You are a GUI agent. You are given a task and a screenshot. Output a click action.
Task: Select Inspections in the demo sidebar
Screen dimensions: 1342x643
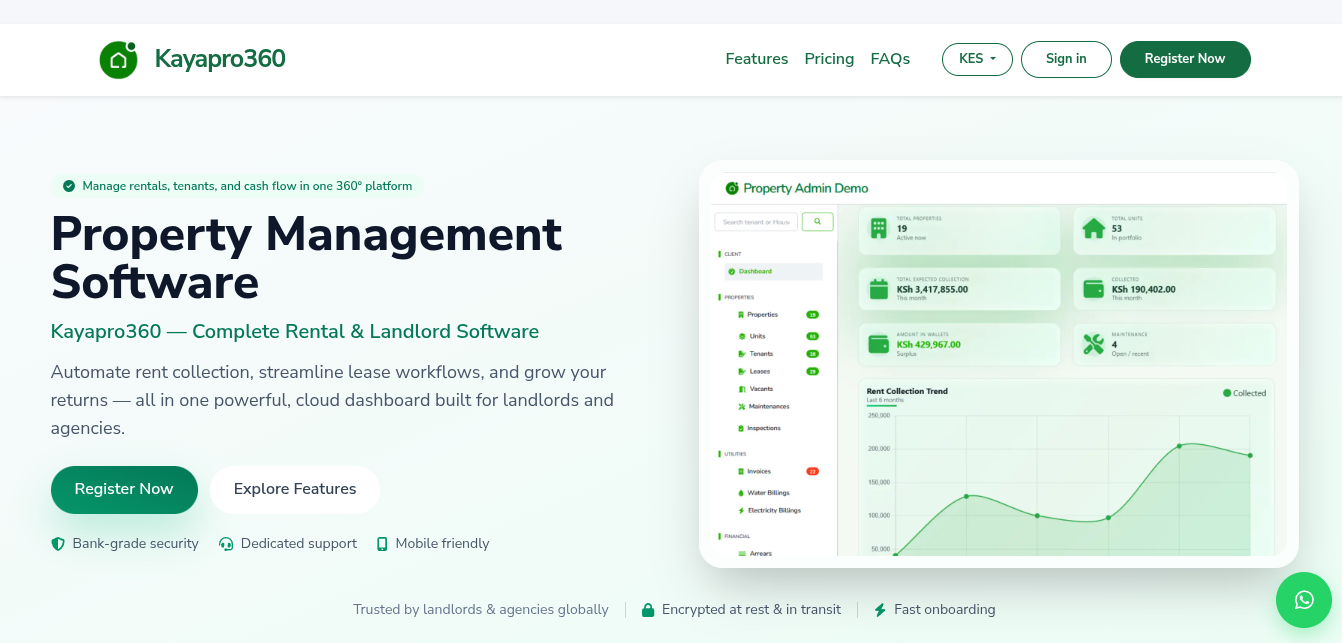(764, 428)
